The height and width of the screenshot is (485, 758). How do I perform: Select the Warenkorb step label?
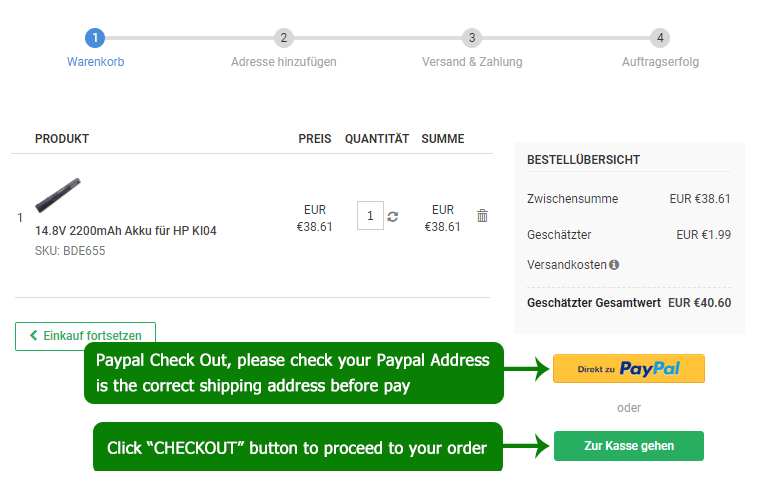[x=95, y=62]
